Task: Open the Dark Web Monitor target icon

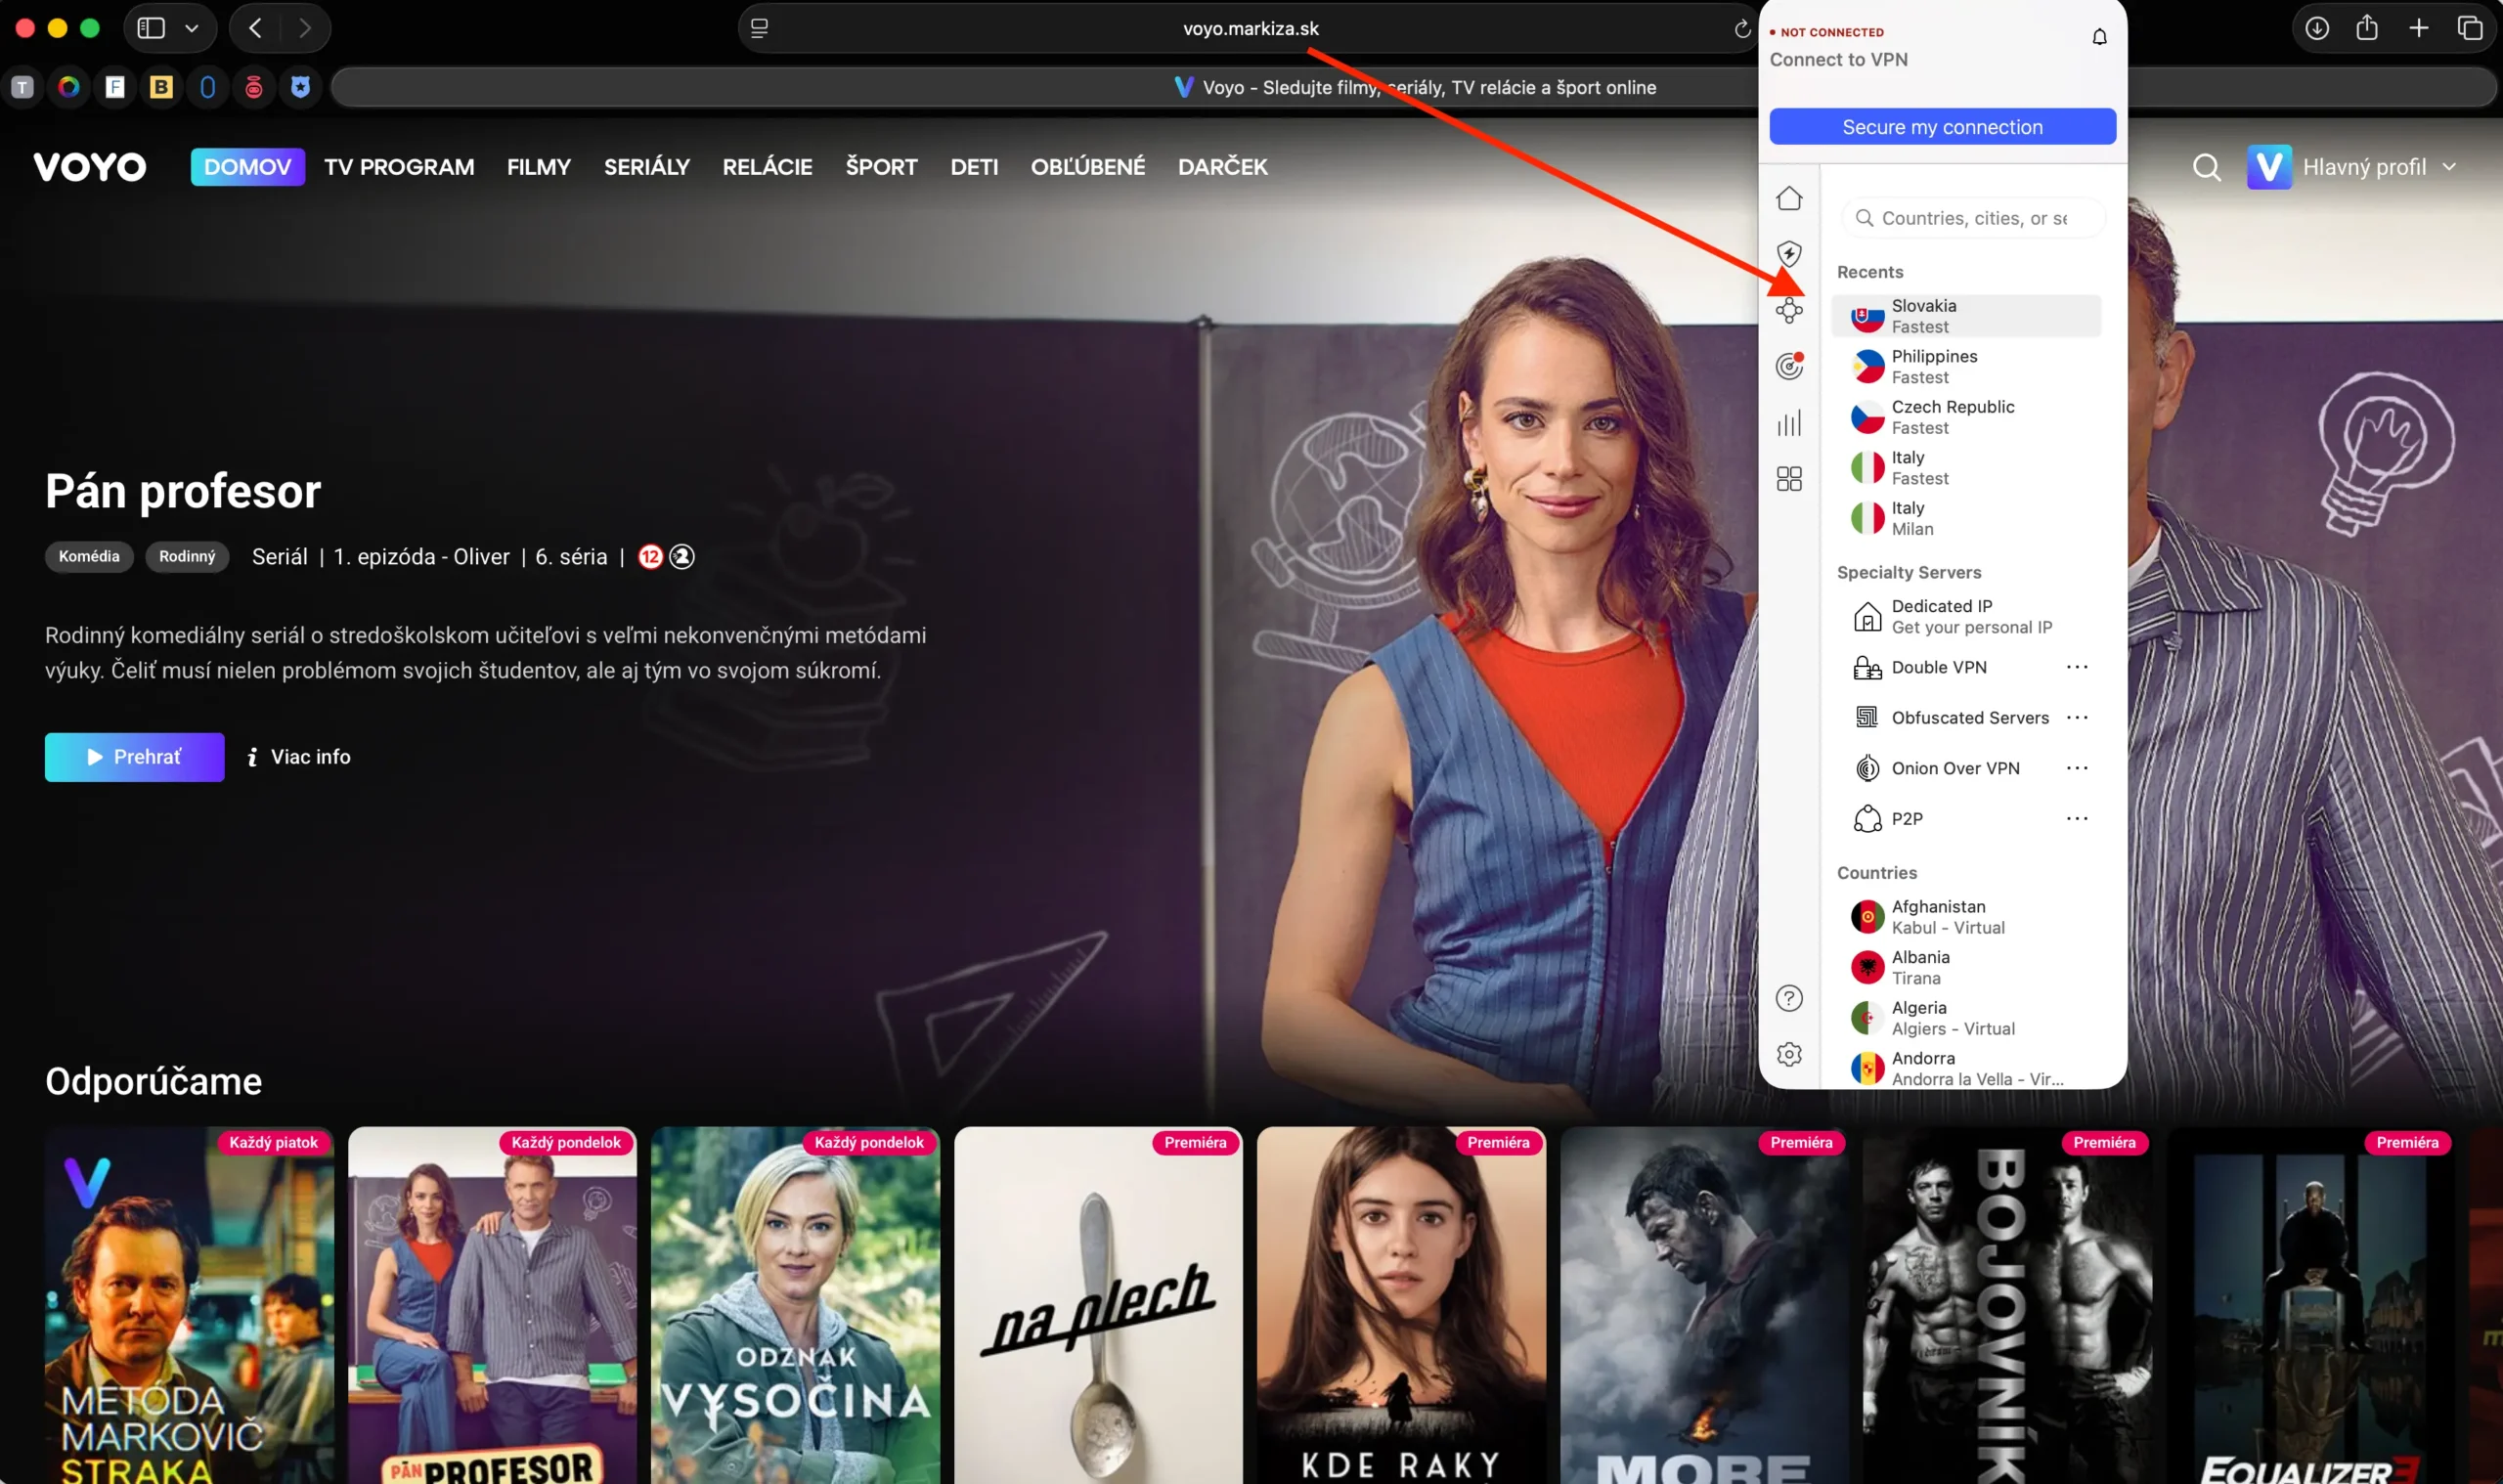Action: 1789,366
